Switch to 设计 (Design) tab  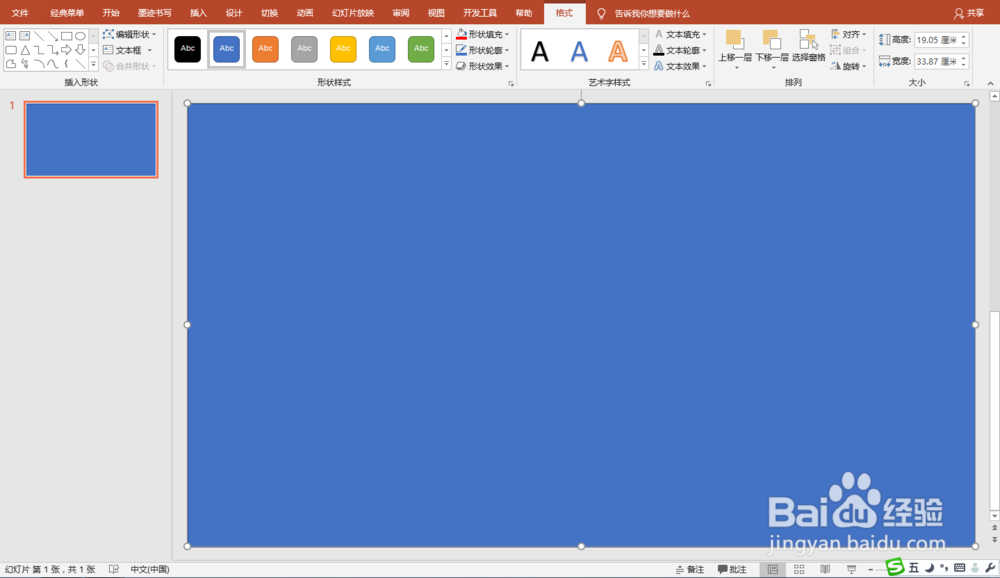click(234, 13)
